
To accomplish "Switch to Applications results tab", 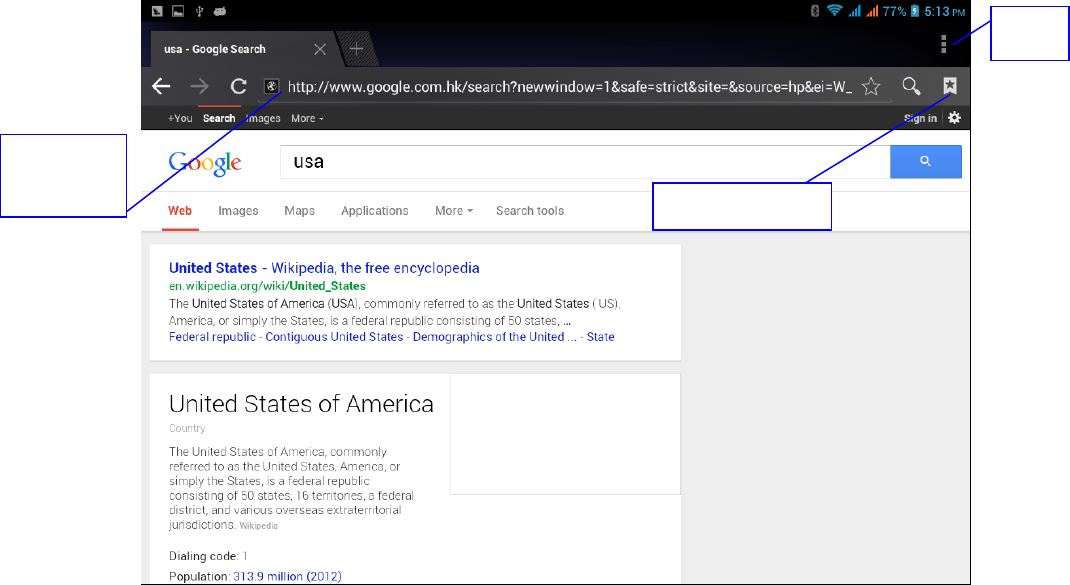I will tap(375, 211).
